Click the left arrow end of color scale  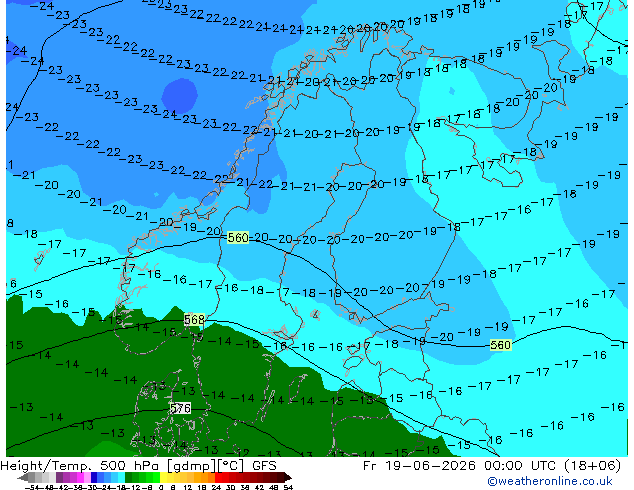[22, 478]
